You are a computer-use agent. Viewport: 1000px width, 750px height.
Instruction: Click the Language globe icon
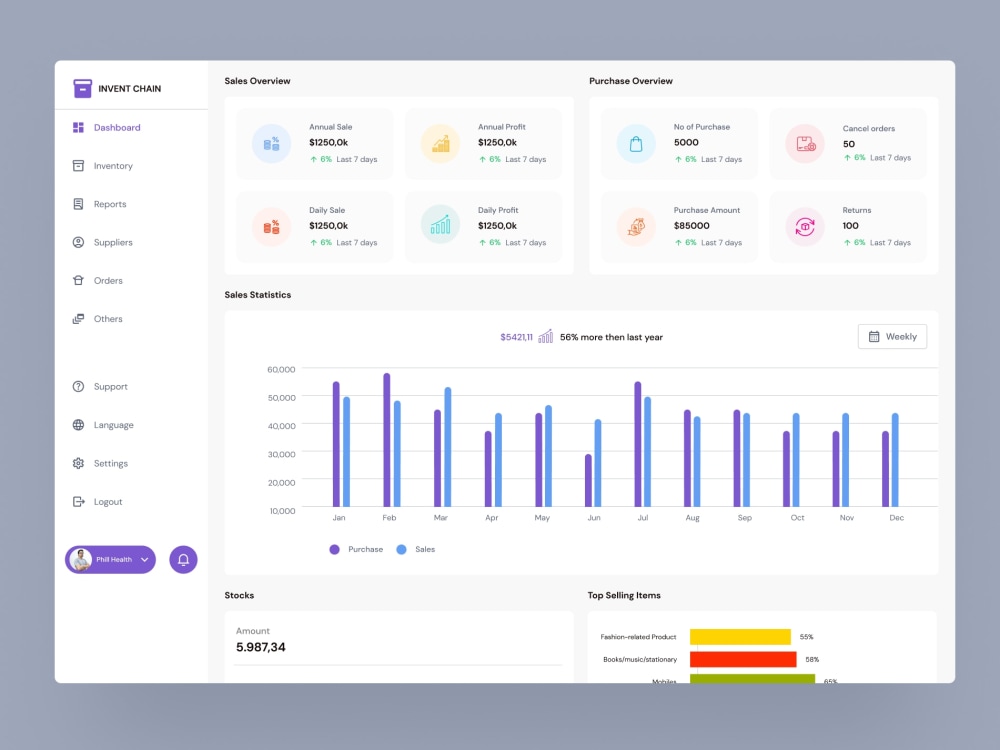[x=78, y=425]
